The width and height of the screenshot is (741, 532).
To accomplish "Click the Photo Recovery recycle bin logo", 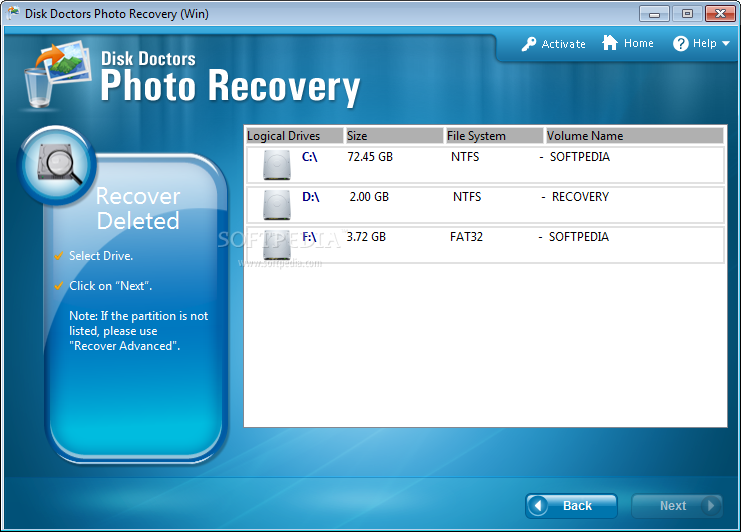I will click(x=58, y=74).
